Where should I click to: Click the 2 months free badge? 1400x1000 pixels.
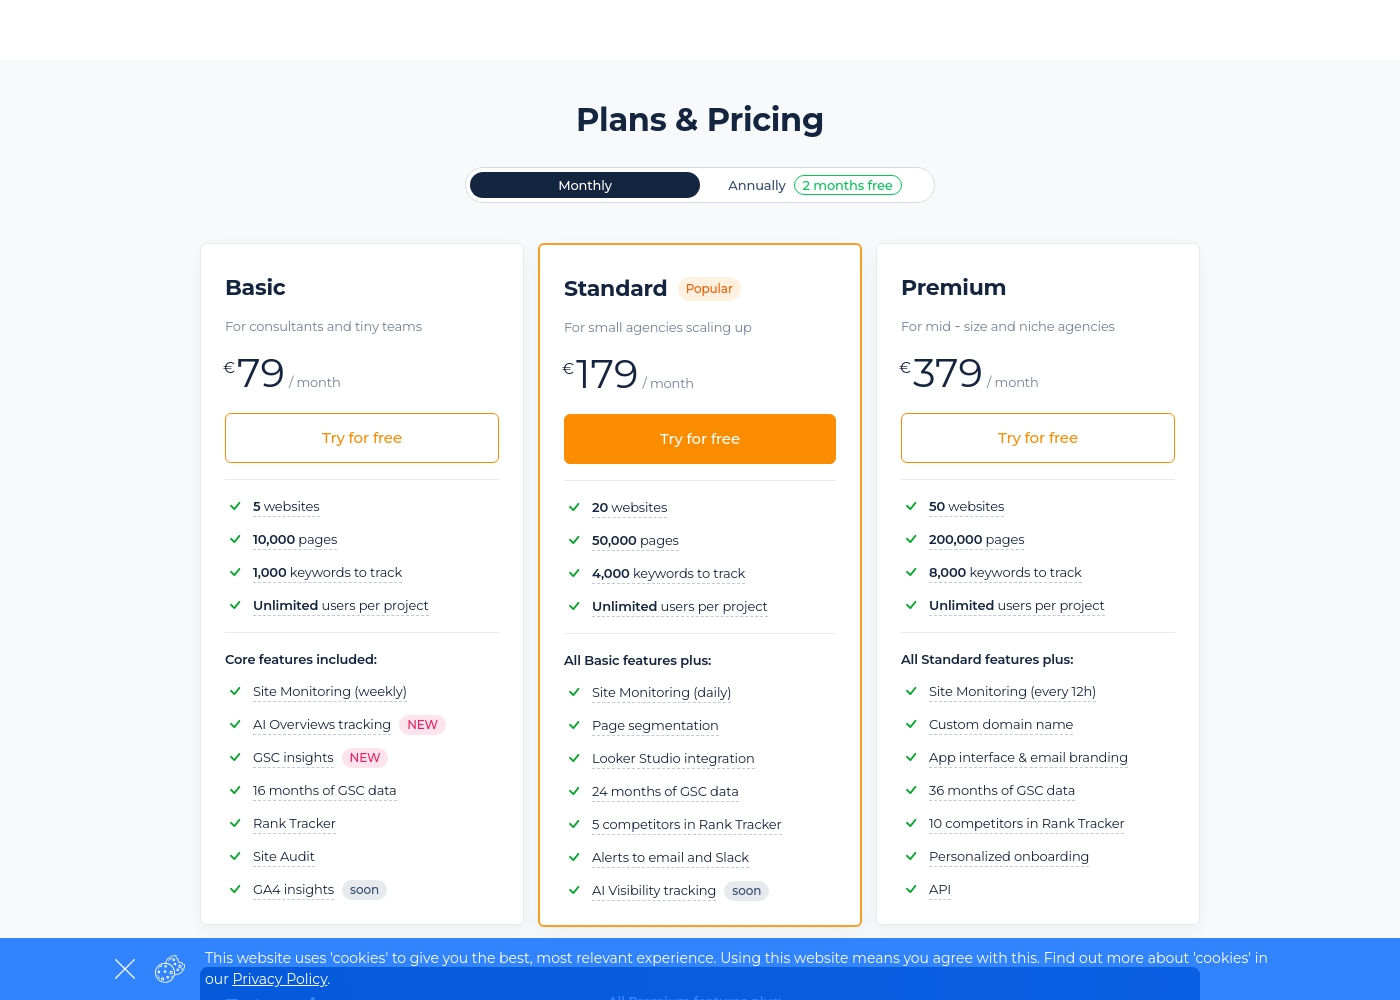click(x=848, y=185)
